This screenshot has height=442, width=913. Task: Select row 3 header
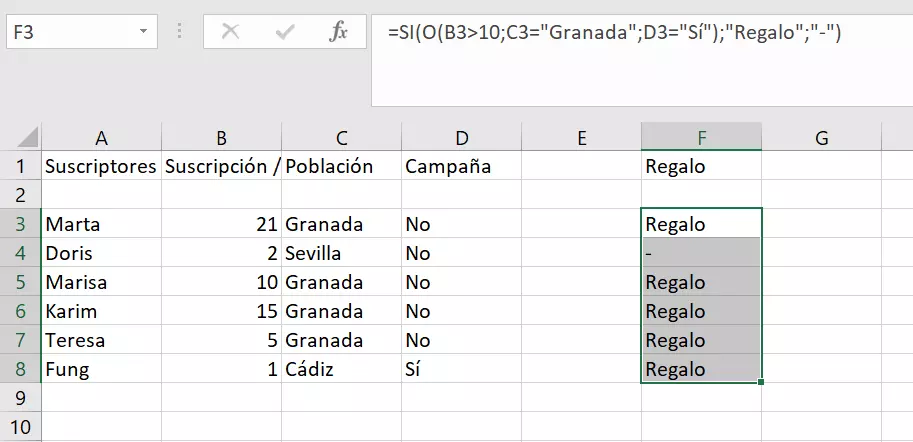point(20,224)
